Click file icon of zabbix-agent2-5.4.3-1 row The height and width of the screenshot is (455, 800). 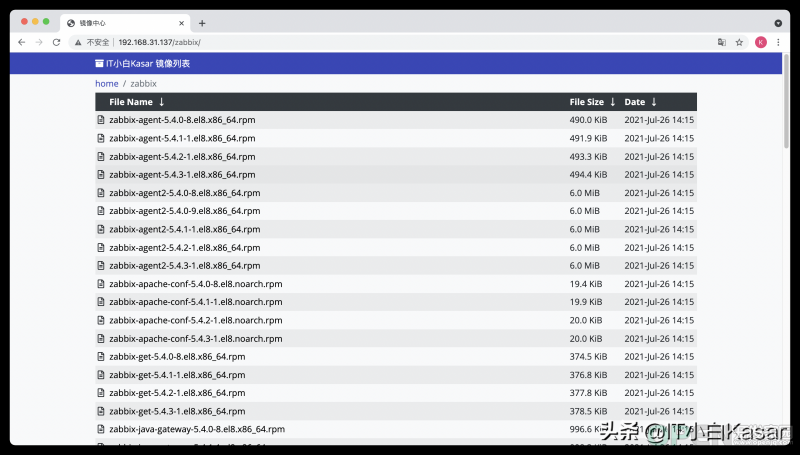(101, 265)
